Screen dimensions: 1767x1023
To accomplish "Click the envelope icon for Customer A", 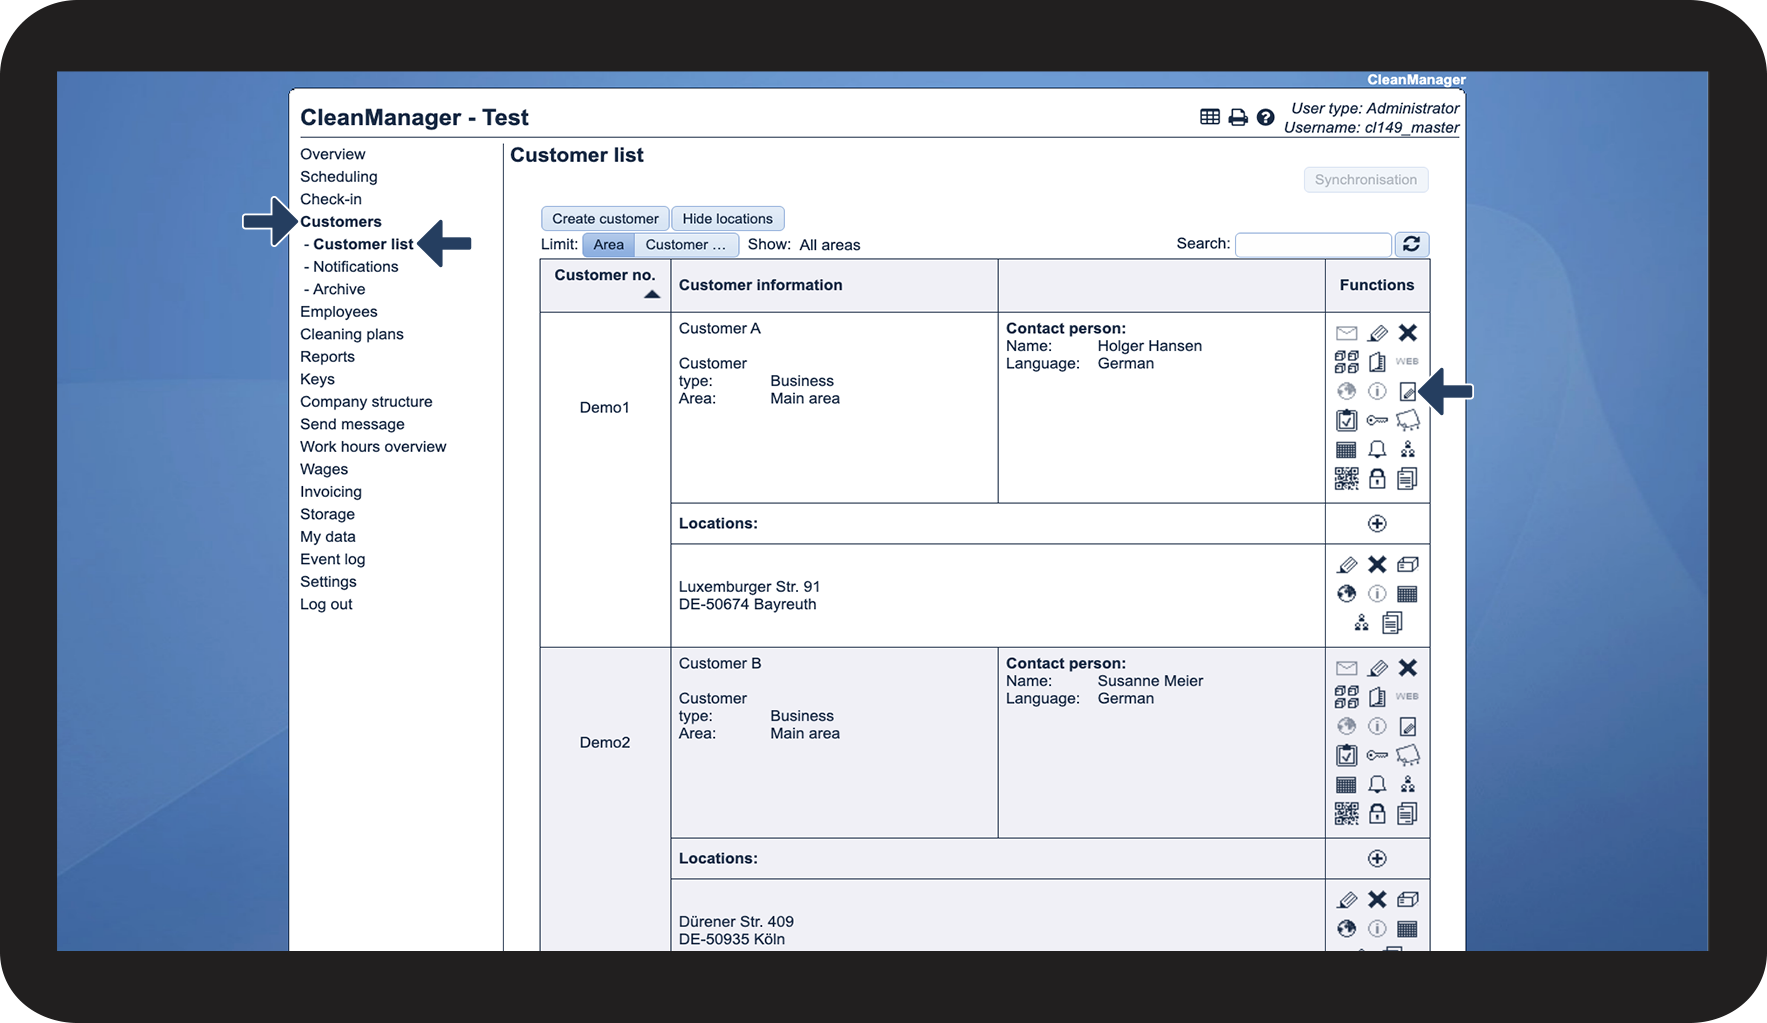I will pos(1347,333).
